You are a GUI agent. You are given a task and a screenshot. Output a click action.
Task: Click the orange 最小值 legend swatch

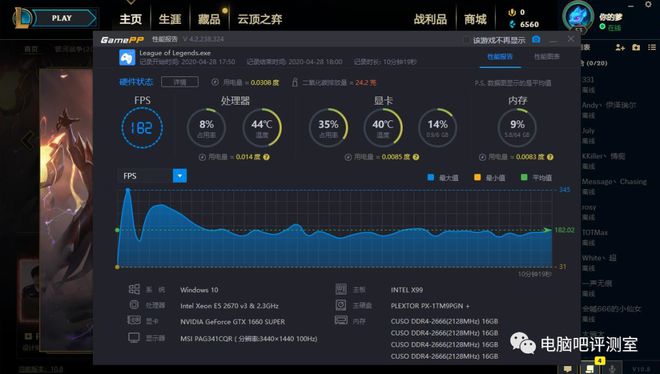(477, 177)
